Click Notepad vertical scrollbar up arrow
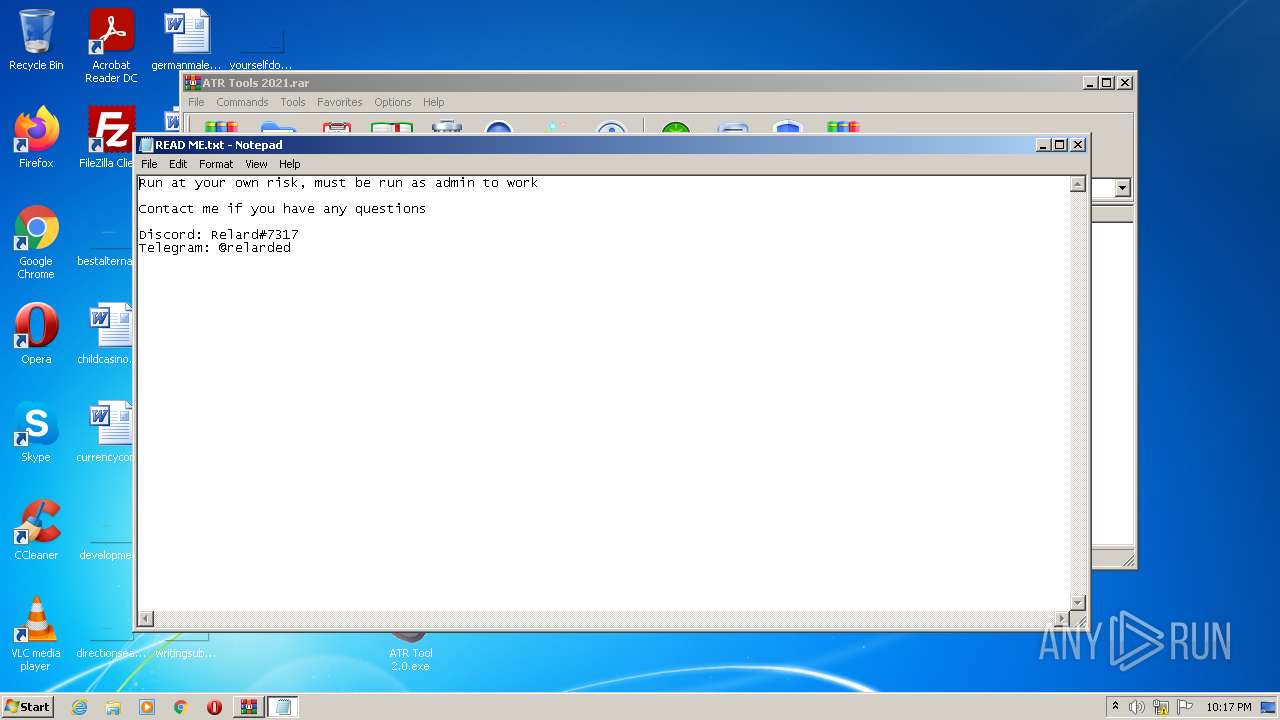 pyautogui.click(x=1077, y=184)
